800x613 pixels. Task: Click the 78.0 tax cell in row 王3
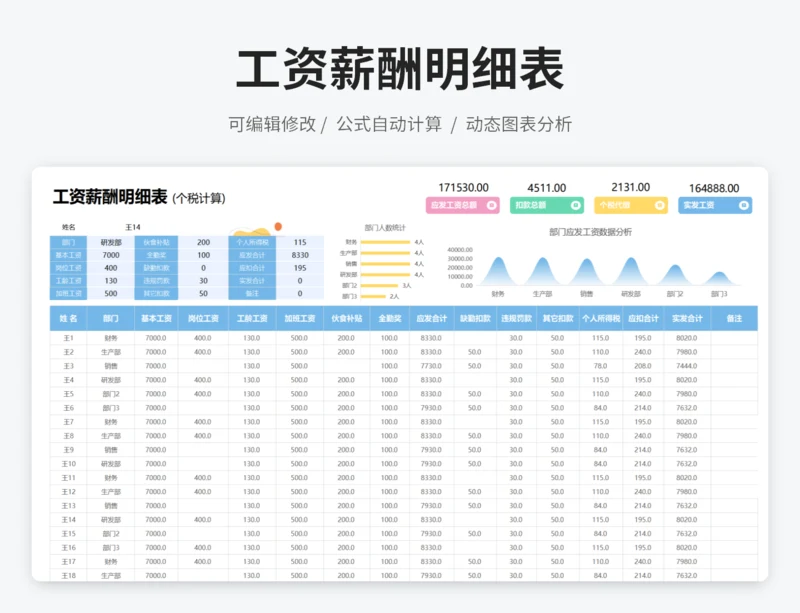pos(601,366)
